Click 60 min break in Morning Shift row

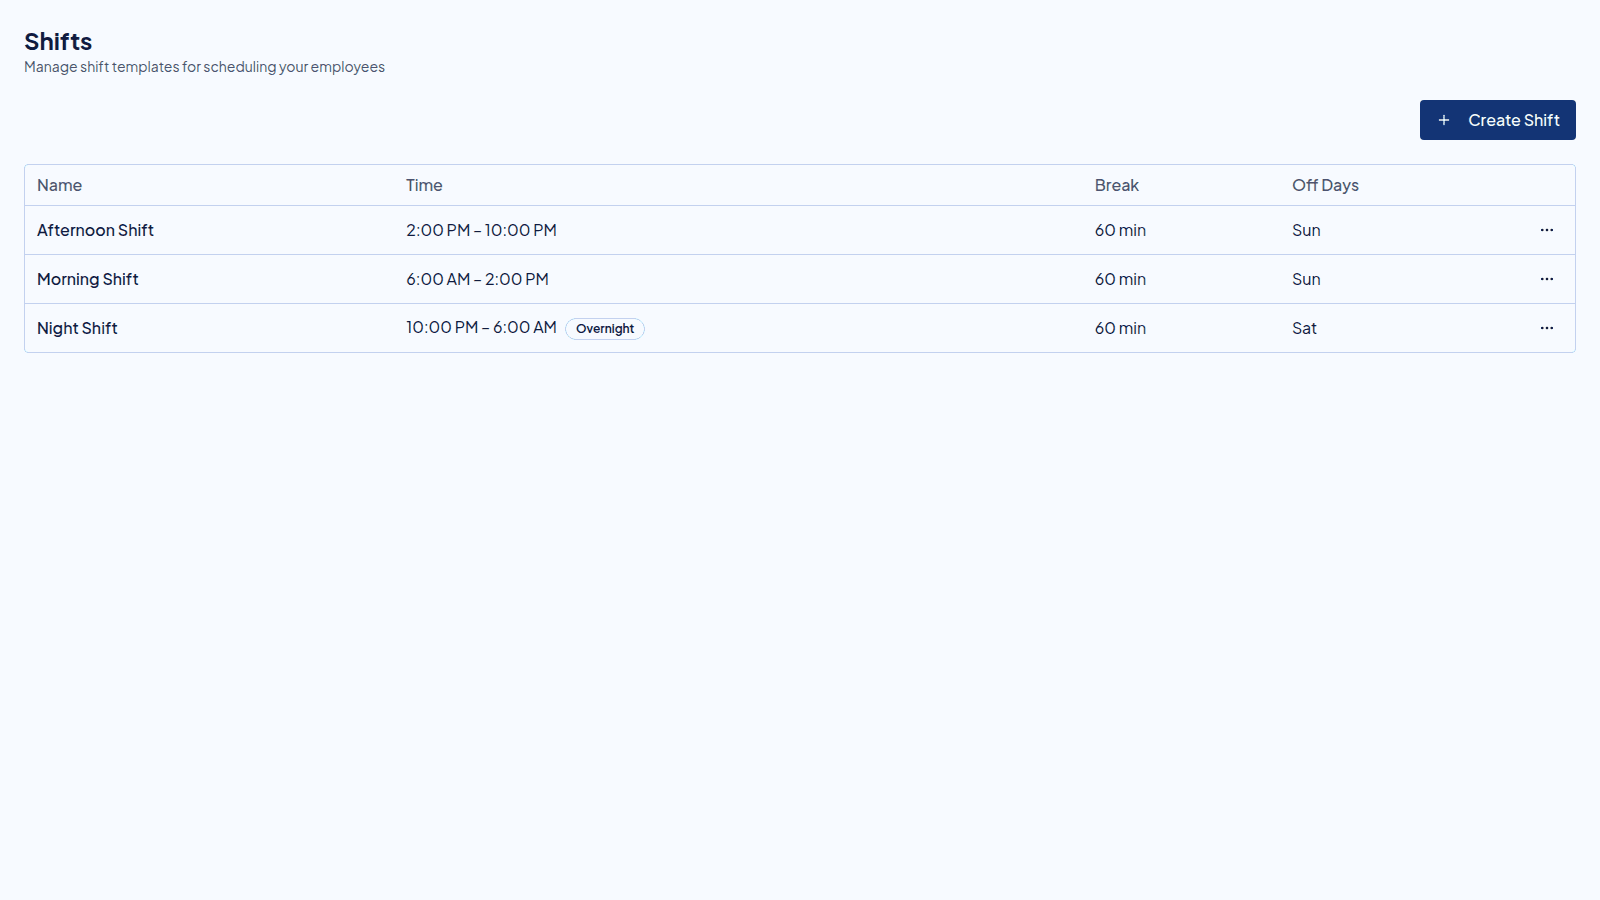coord(1120,279)
